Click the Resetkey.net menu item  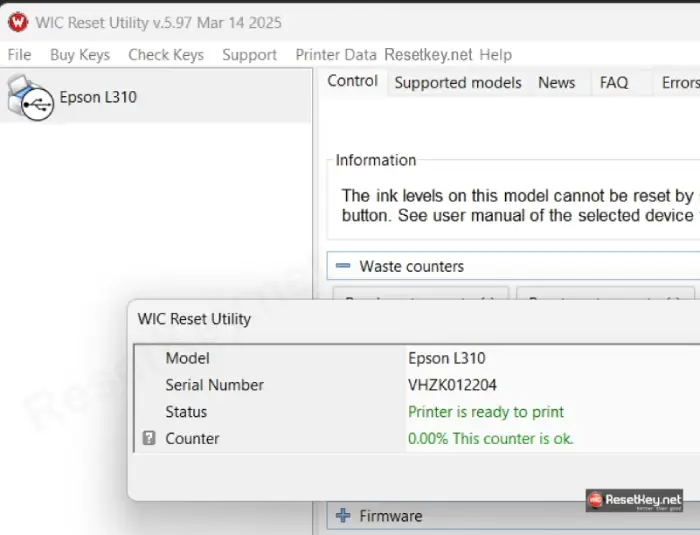[428, 55]
